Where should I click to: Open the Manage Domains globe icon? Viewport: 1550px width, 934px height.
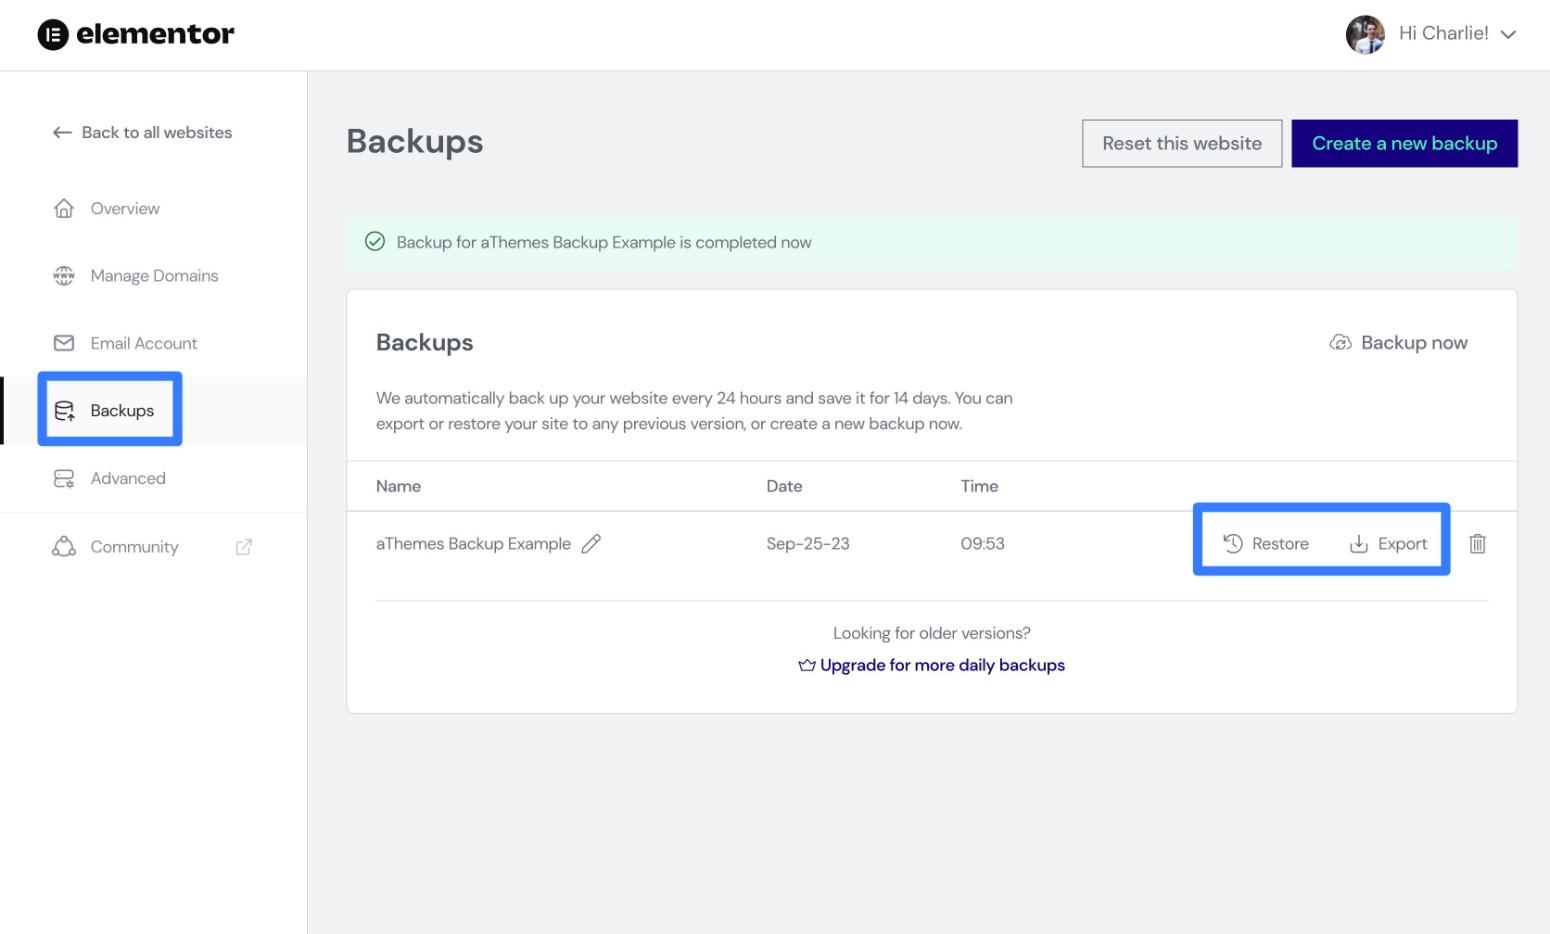pos(64,275)
